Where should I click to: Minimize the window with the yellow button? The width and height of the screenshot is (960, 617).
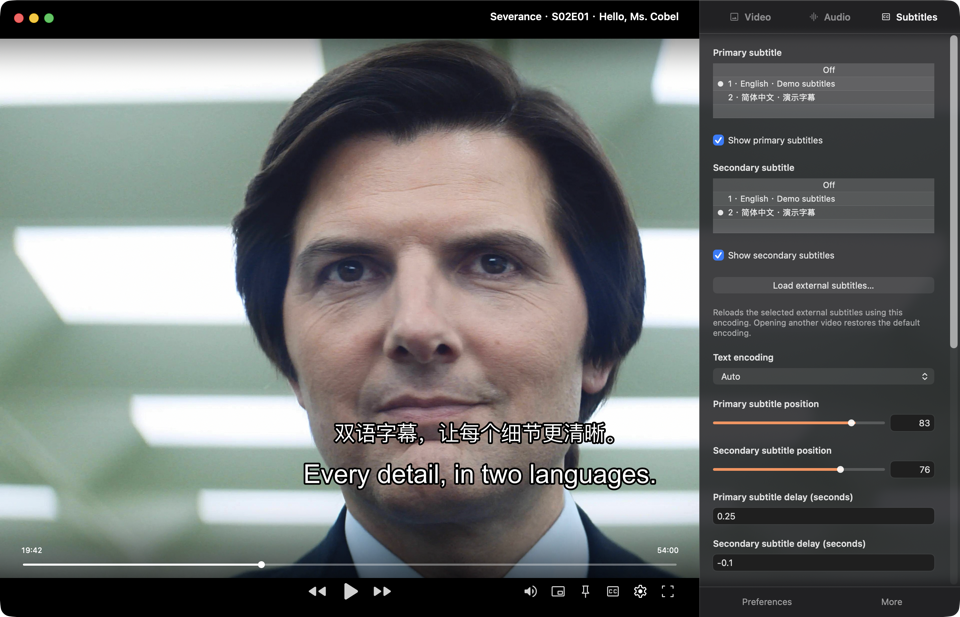tap(34, 18)
